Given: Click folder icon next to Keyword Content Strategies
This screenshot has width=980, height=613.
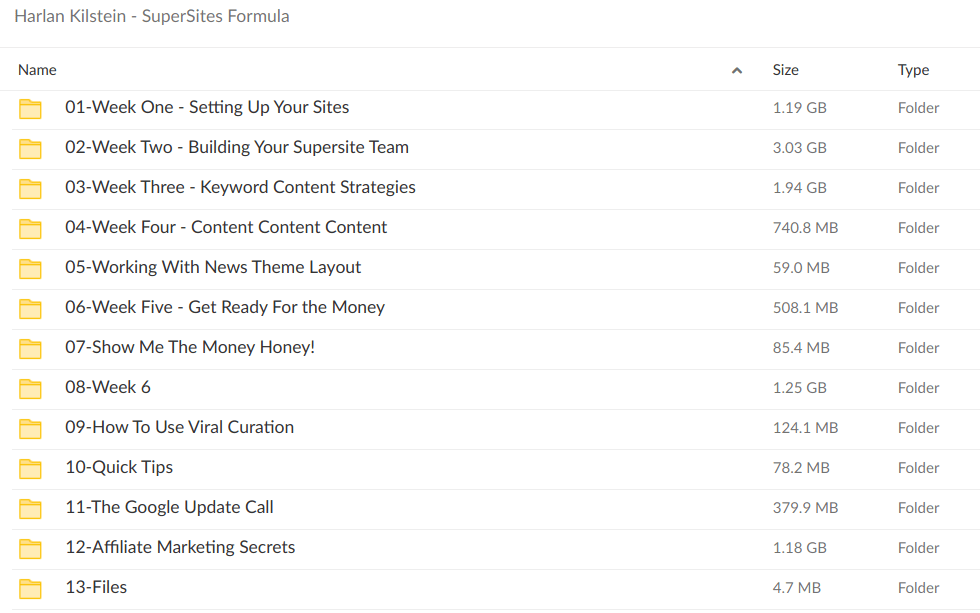Looking at the screenshot, I should tap(31, 189).
